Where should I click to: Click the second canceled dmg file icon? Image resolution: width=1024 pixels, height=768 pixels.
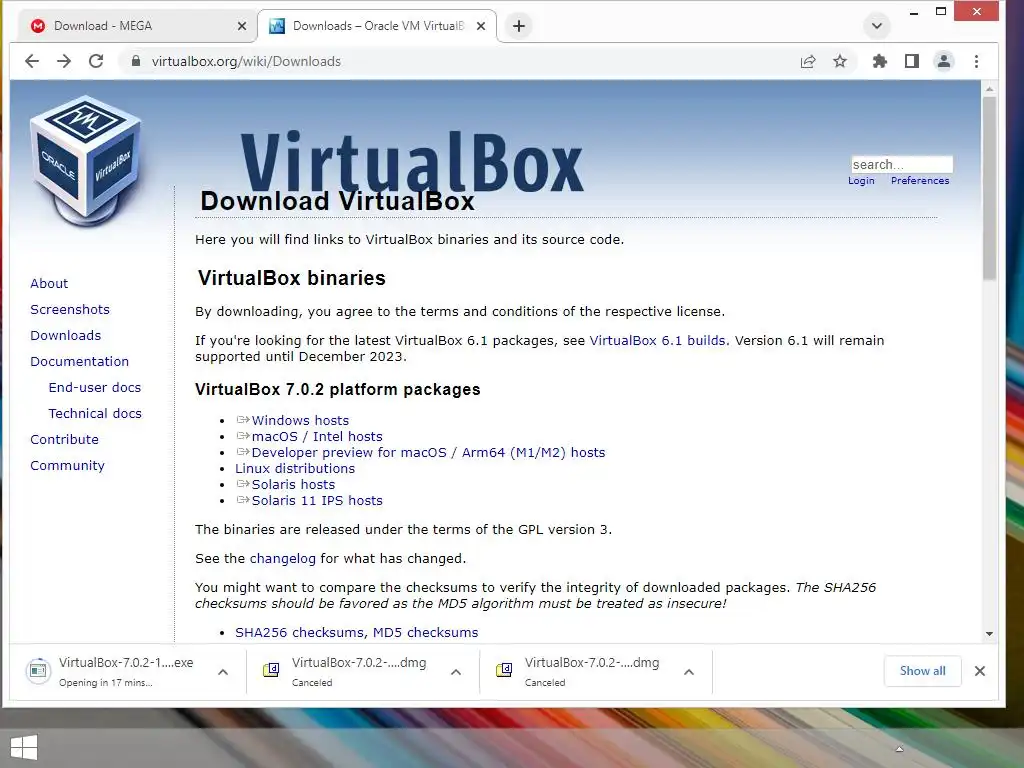click(504, 670)
